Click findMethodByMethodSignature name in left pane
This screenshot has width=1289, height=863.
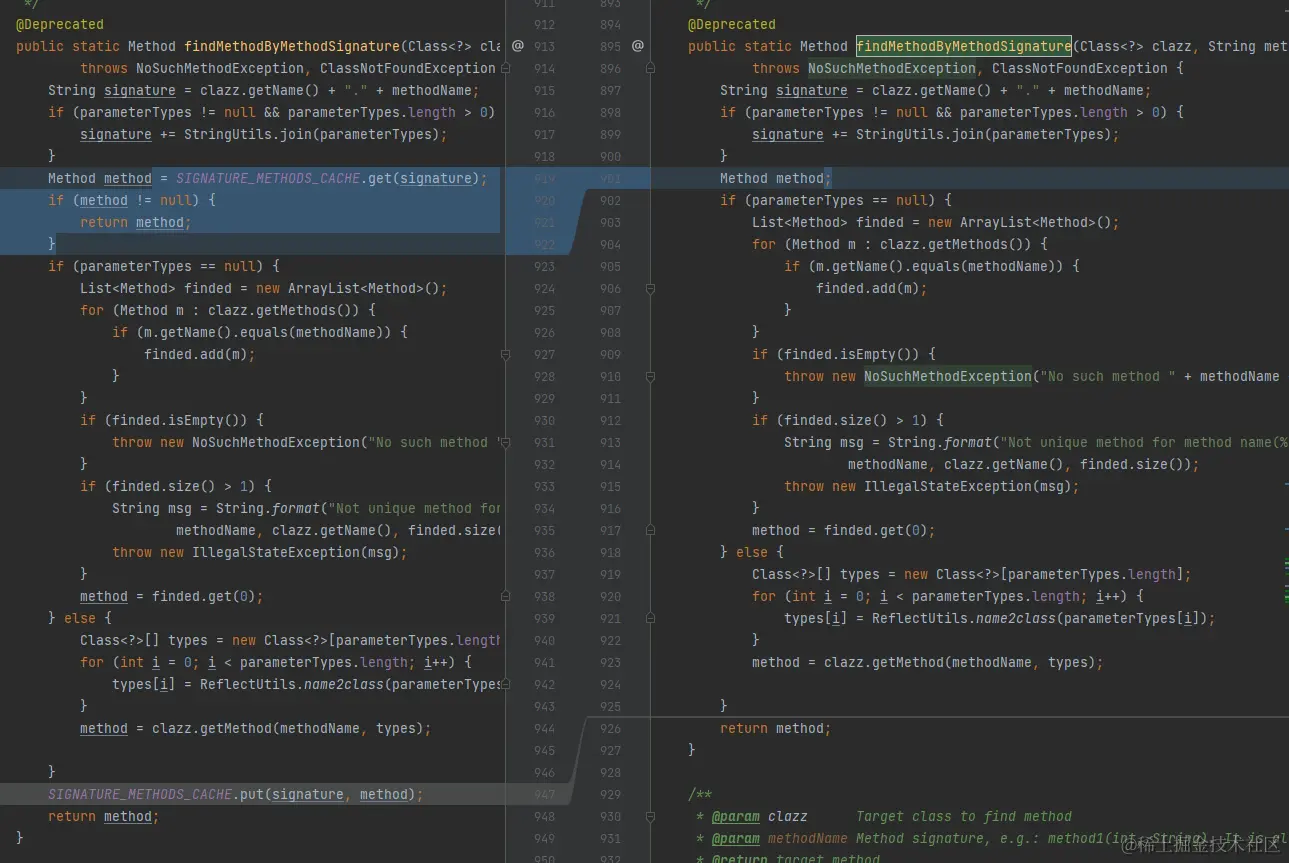(x=292, y=46)
